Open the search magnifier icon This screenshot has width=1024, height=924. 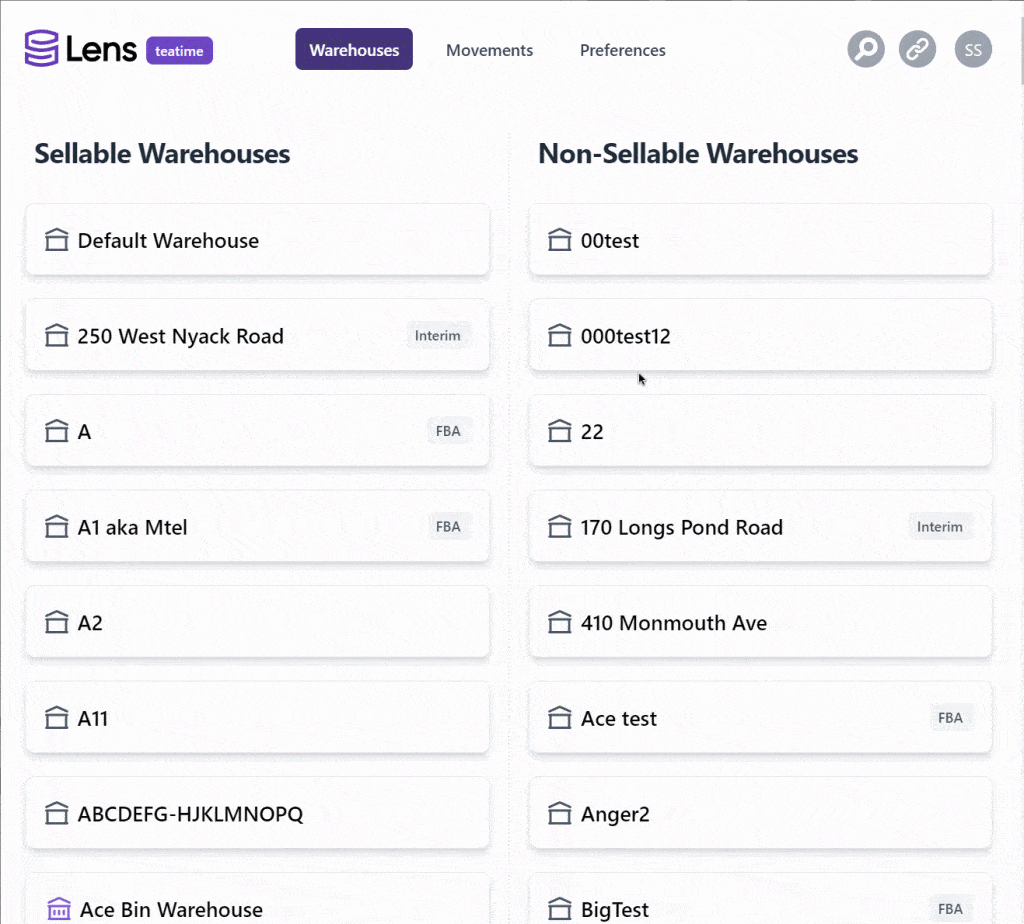pyautogui.click(x=866, y=49)
